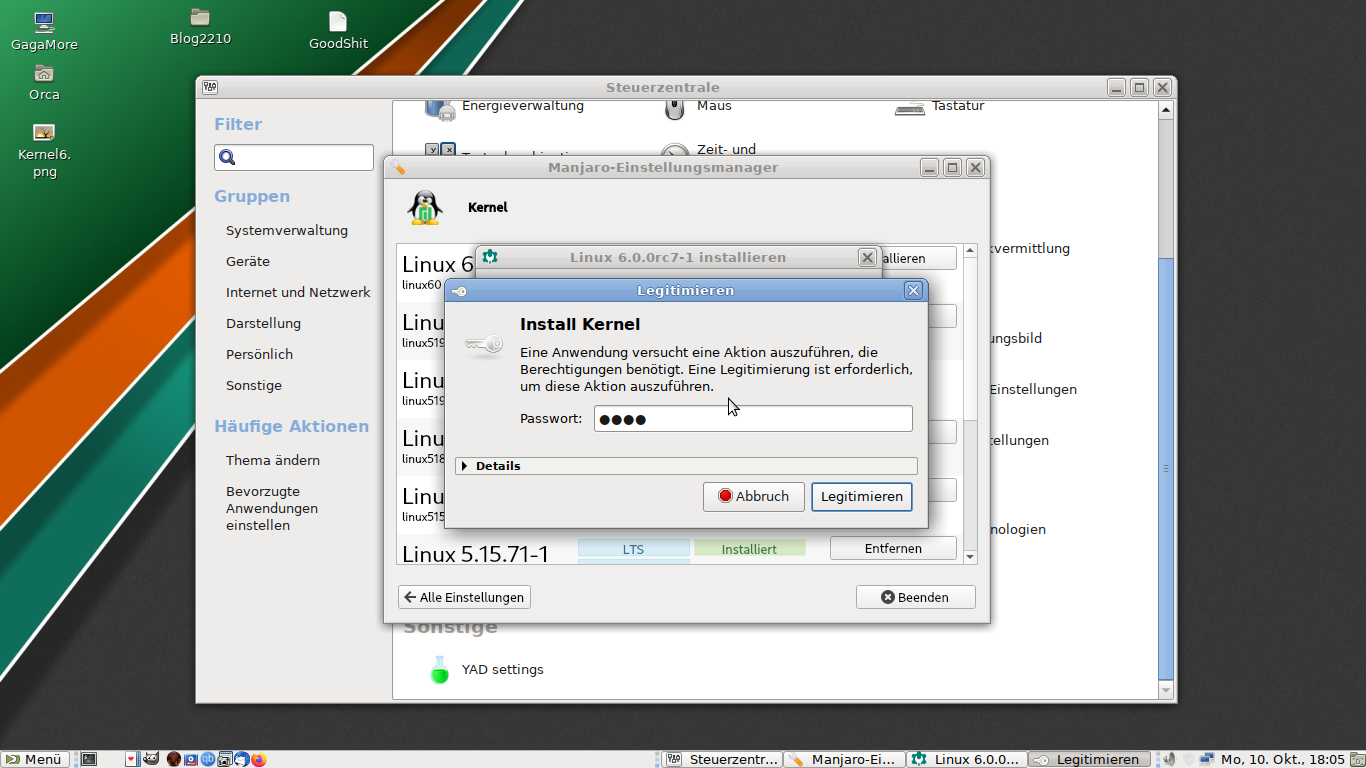1366x768 pixels.
Task: Click the volume icon in system tray
Action: click(x=1170, y=759)
